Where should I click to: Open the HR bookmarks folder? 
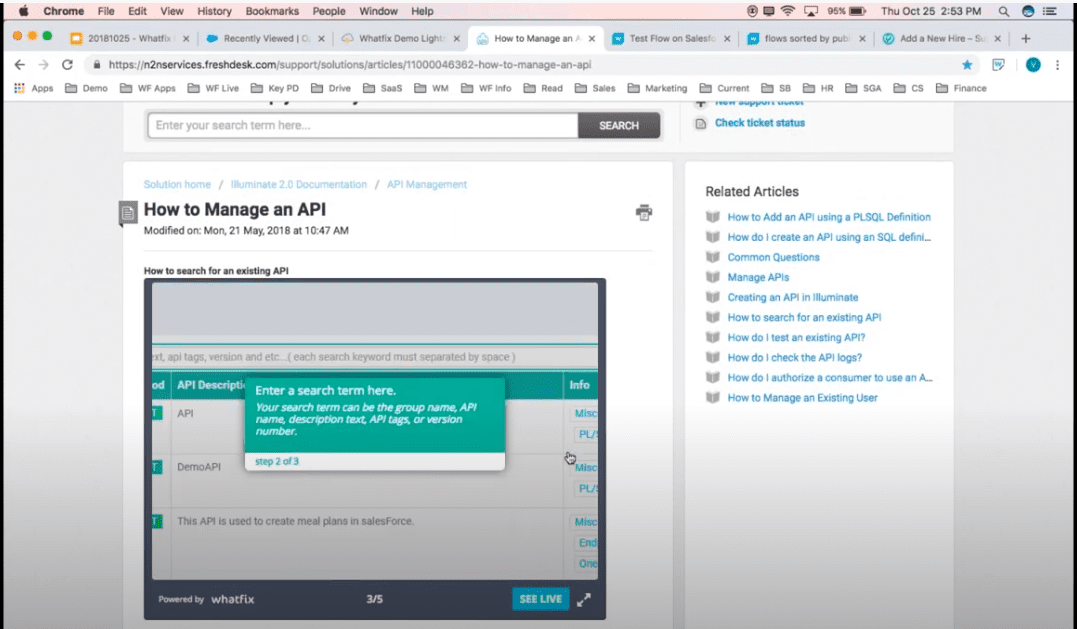pyautogui.click(x=818, y=88)
